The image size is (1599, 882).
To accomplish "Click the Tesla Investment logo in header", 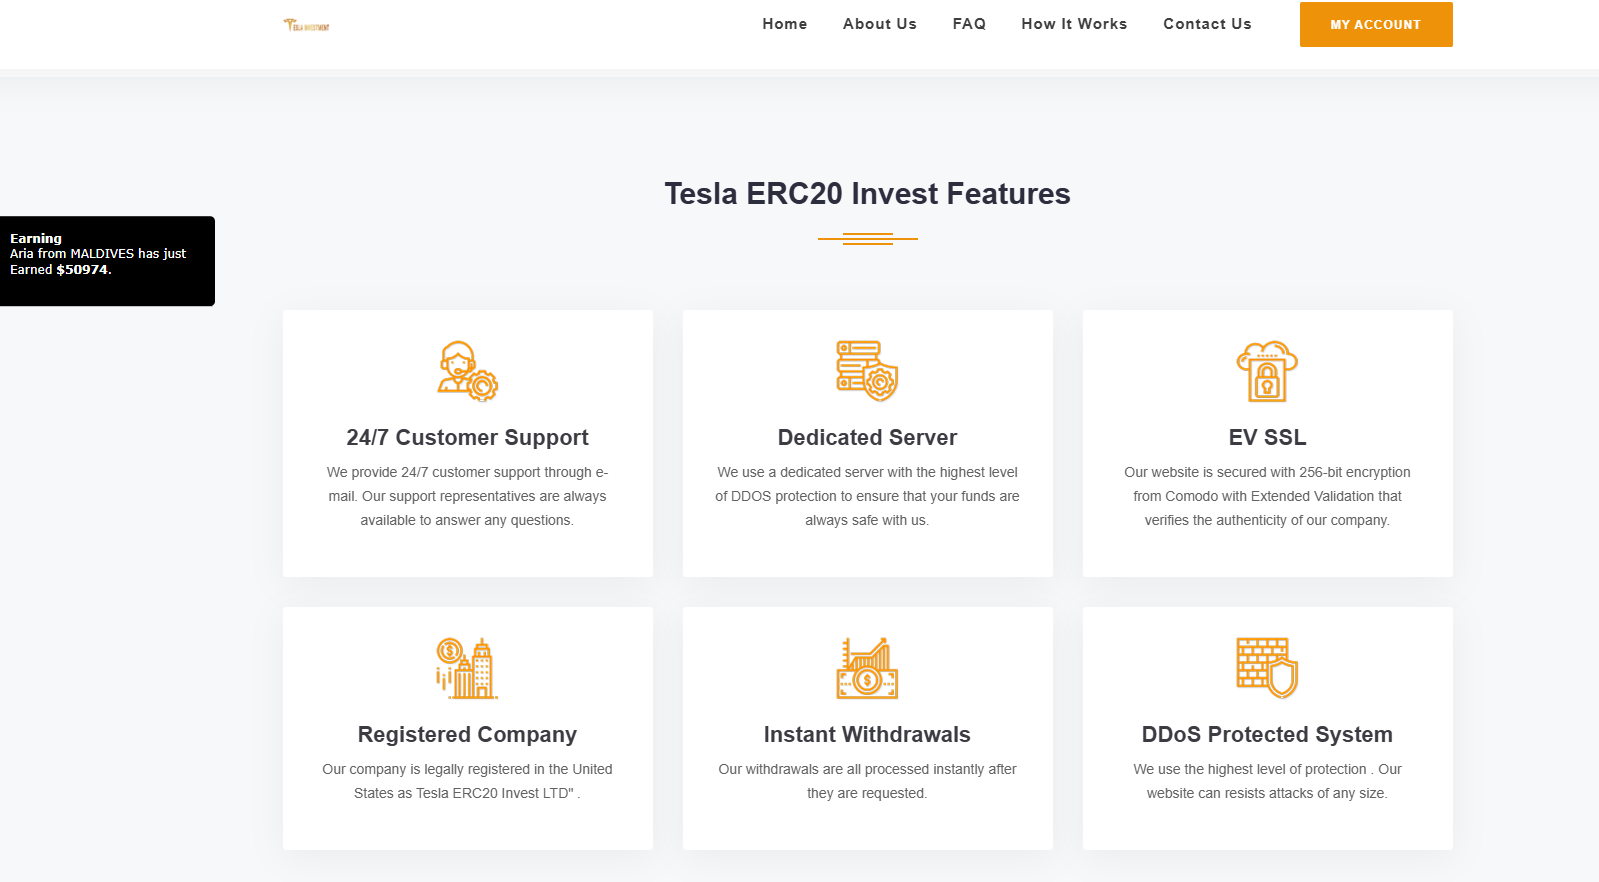I will tap(306, 25).
